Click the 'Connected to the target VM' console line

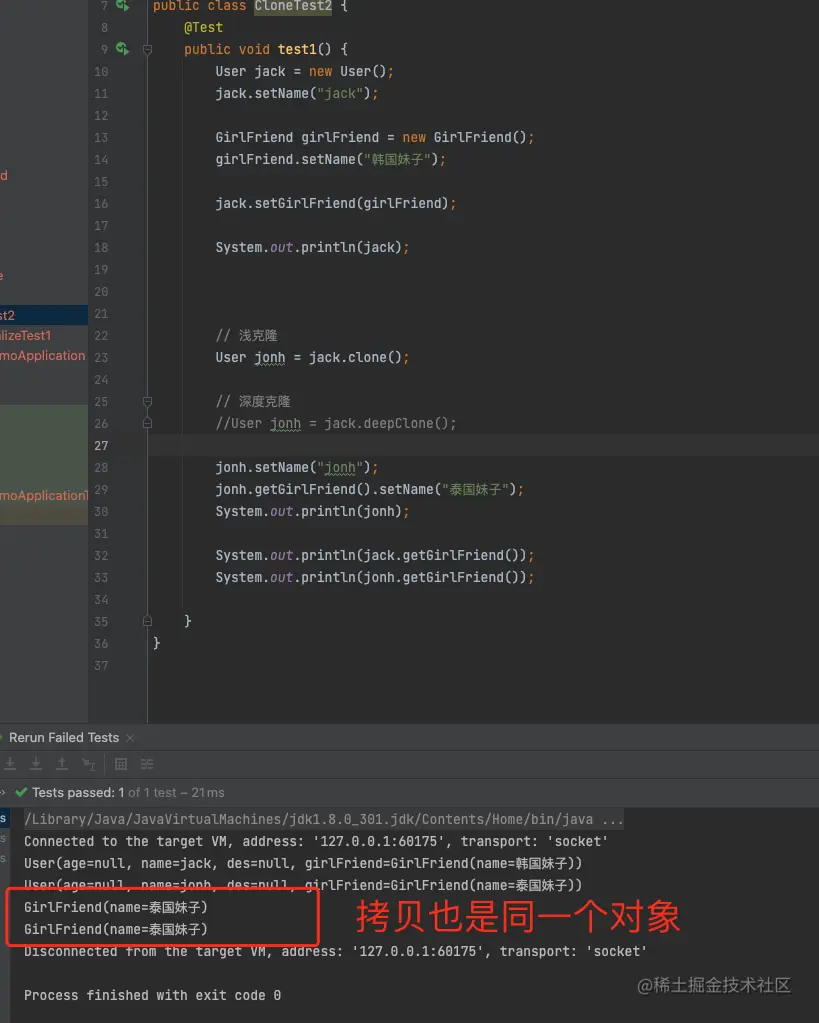click(x=316, y=841)
